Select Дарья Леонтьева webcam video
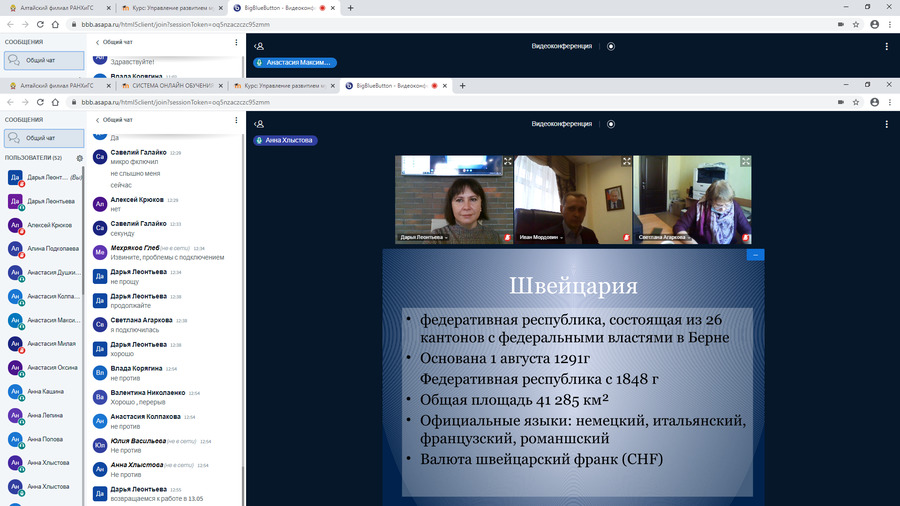This screenshot has height=506, width=900. pos(454,200)
